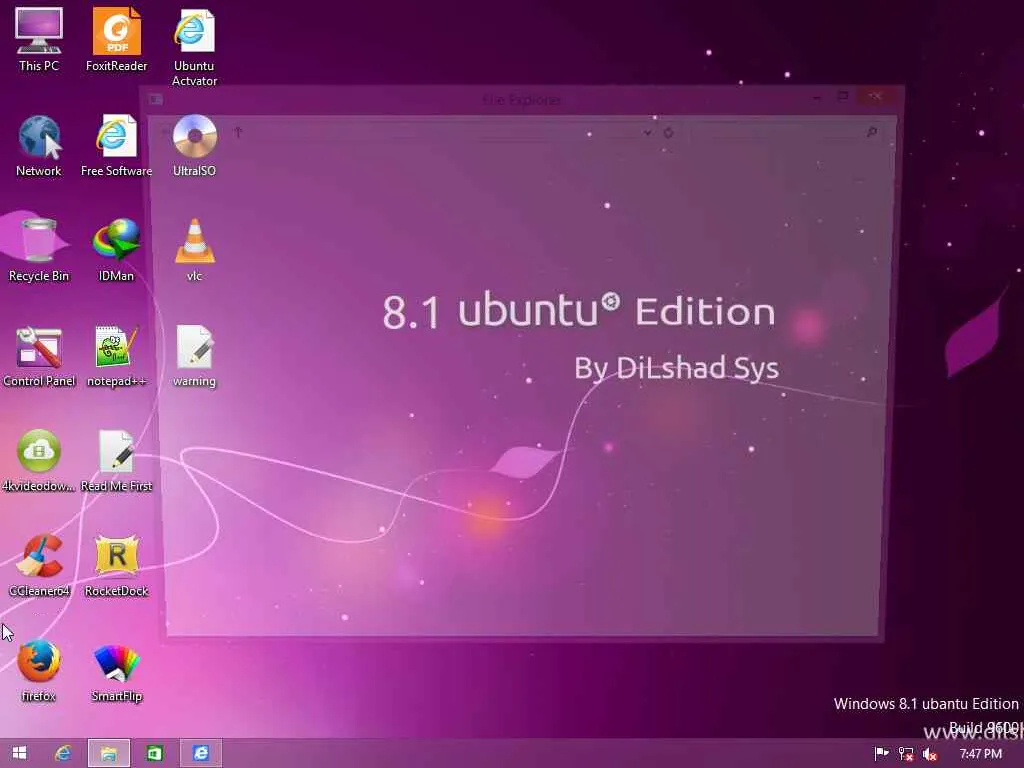Viewport: 1024px width, 768px height.
Task: Open IDMan download manager icon
Action: point(116,250)
